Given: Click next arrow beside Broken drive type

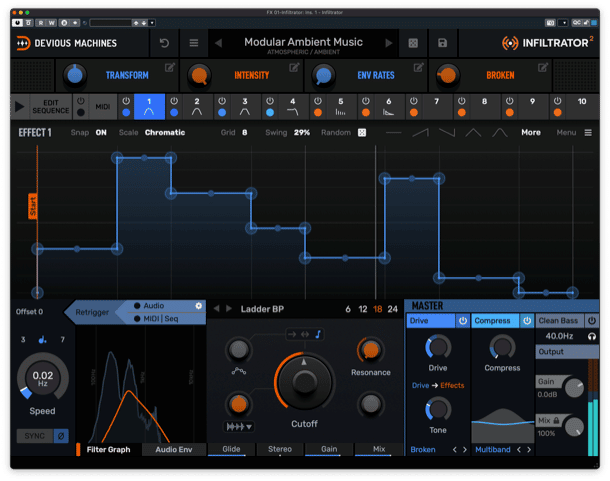Looking at the screenshot, I should (x=465, y=449).
